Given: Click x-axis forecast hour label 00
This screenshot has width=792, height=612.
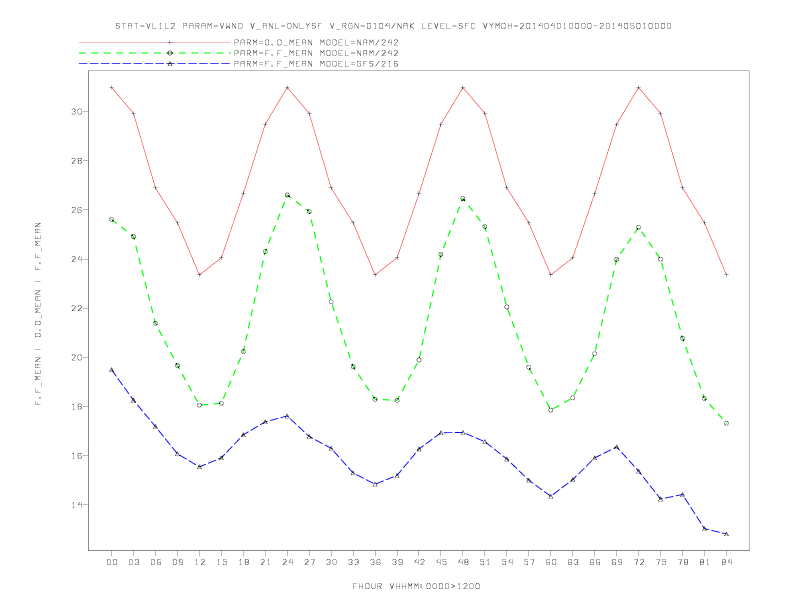Looking at the screenshot, I should [x=112, y=562].
